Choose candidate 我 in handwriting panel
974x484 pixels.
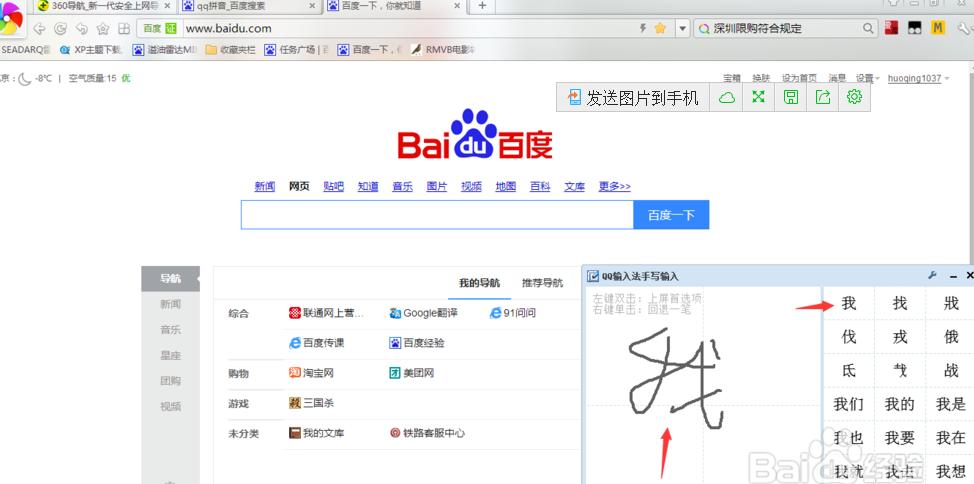tap(849, 303)
